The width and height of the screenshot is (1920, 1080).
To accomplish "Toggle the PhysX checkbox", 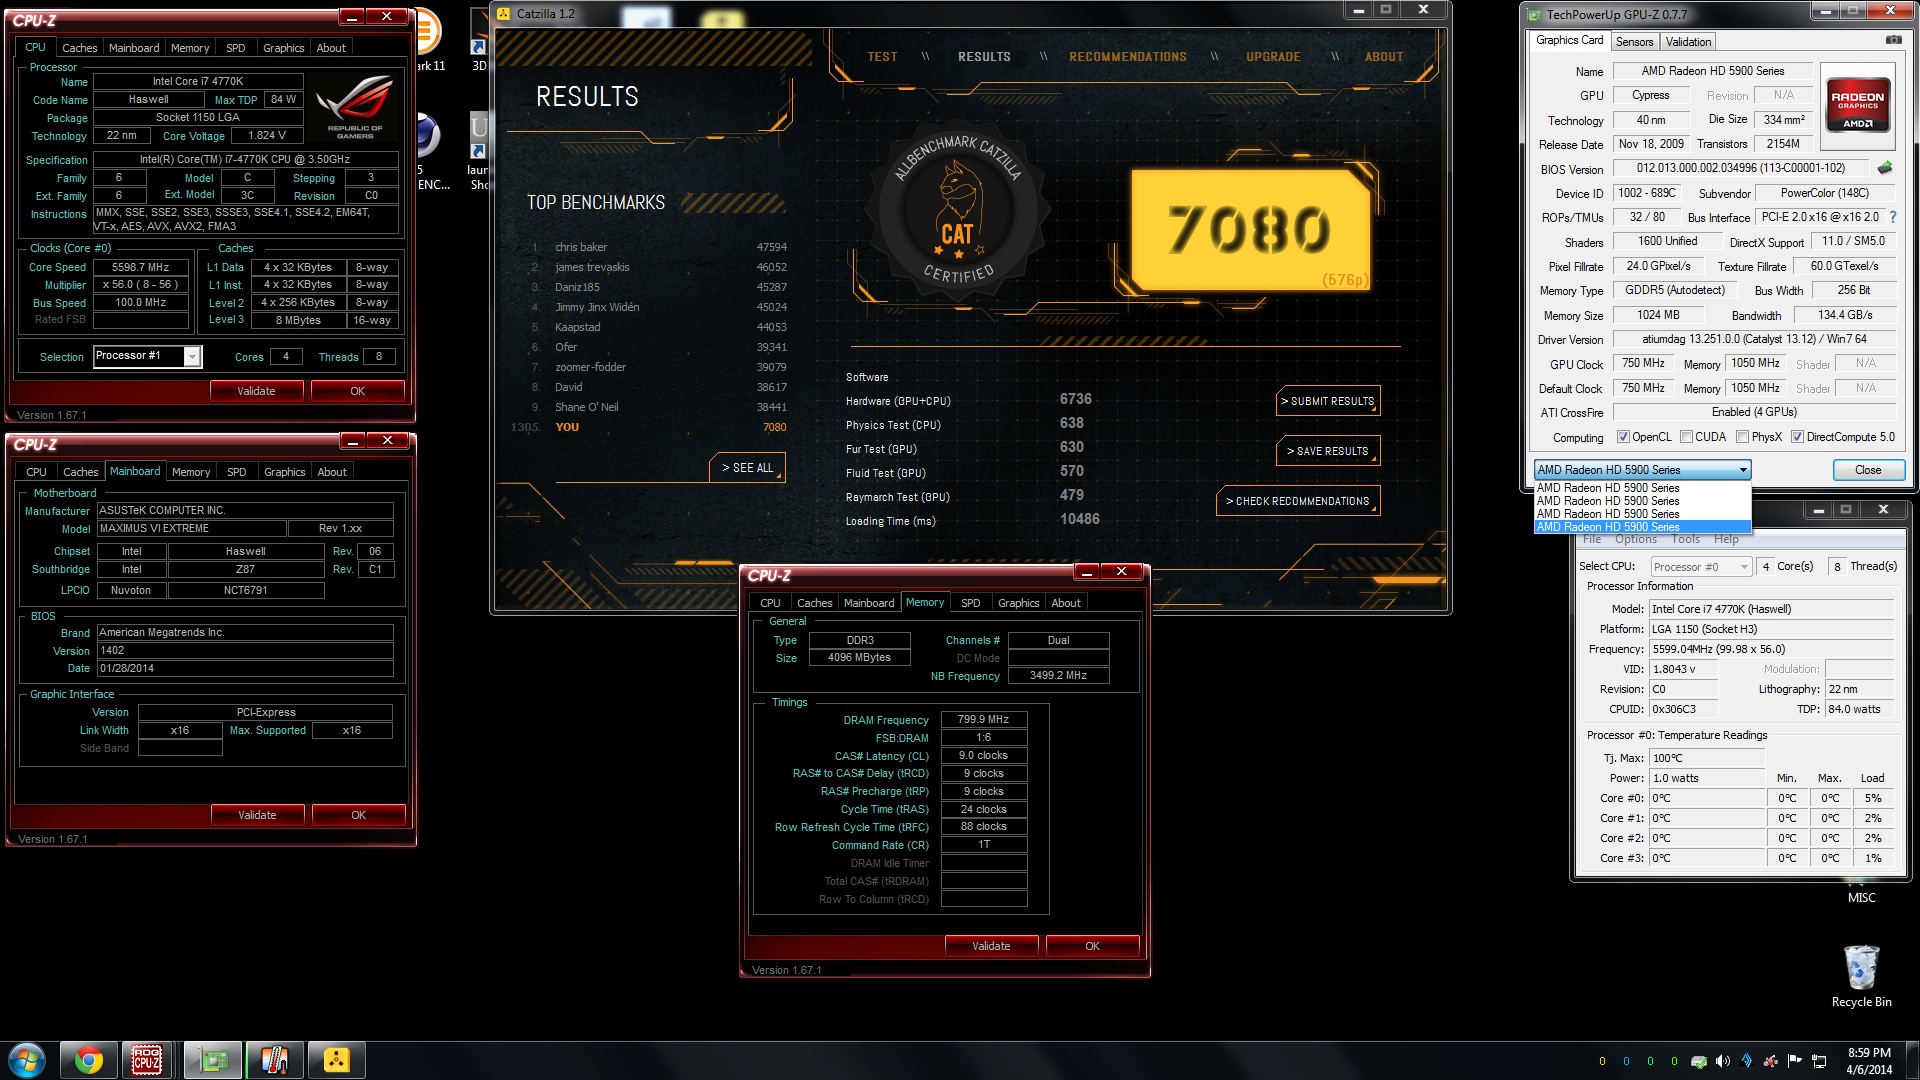I will pyautogui.click(x=1743, y=437).
